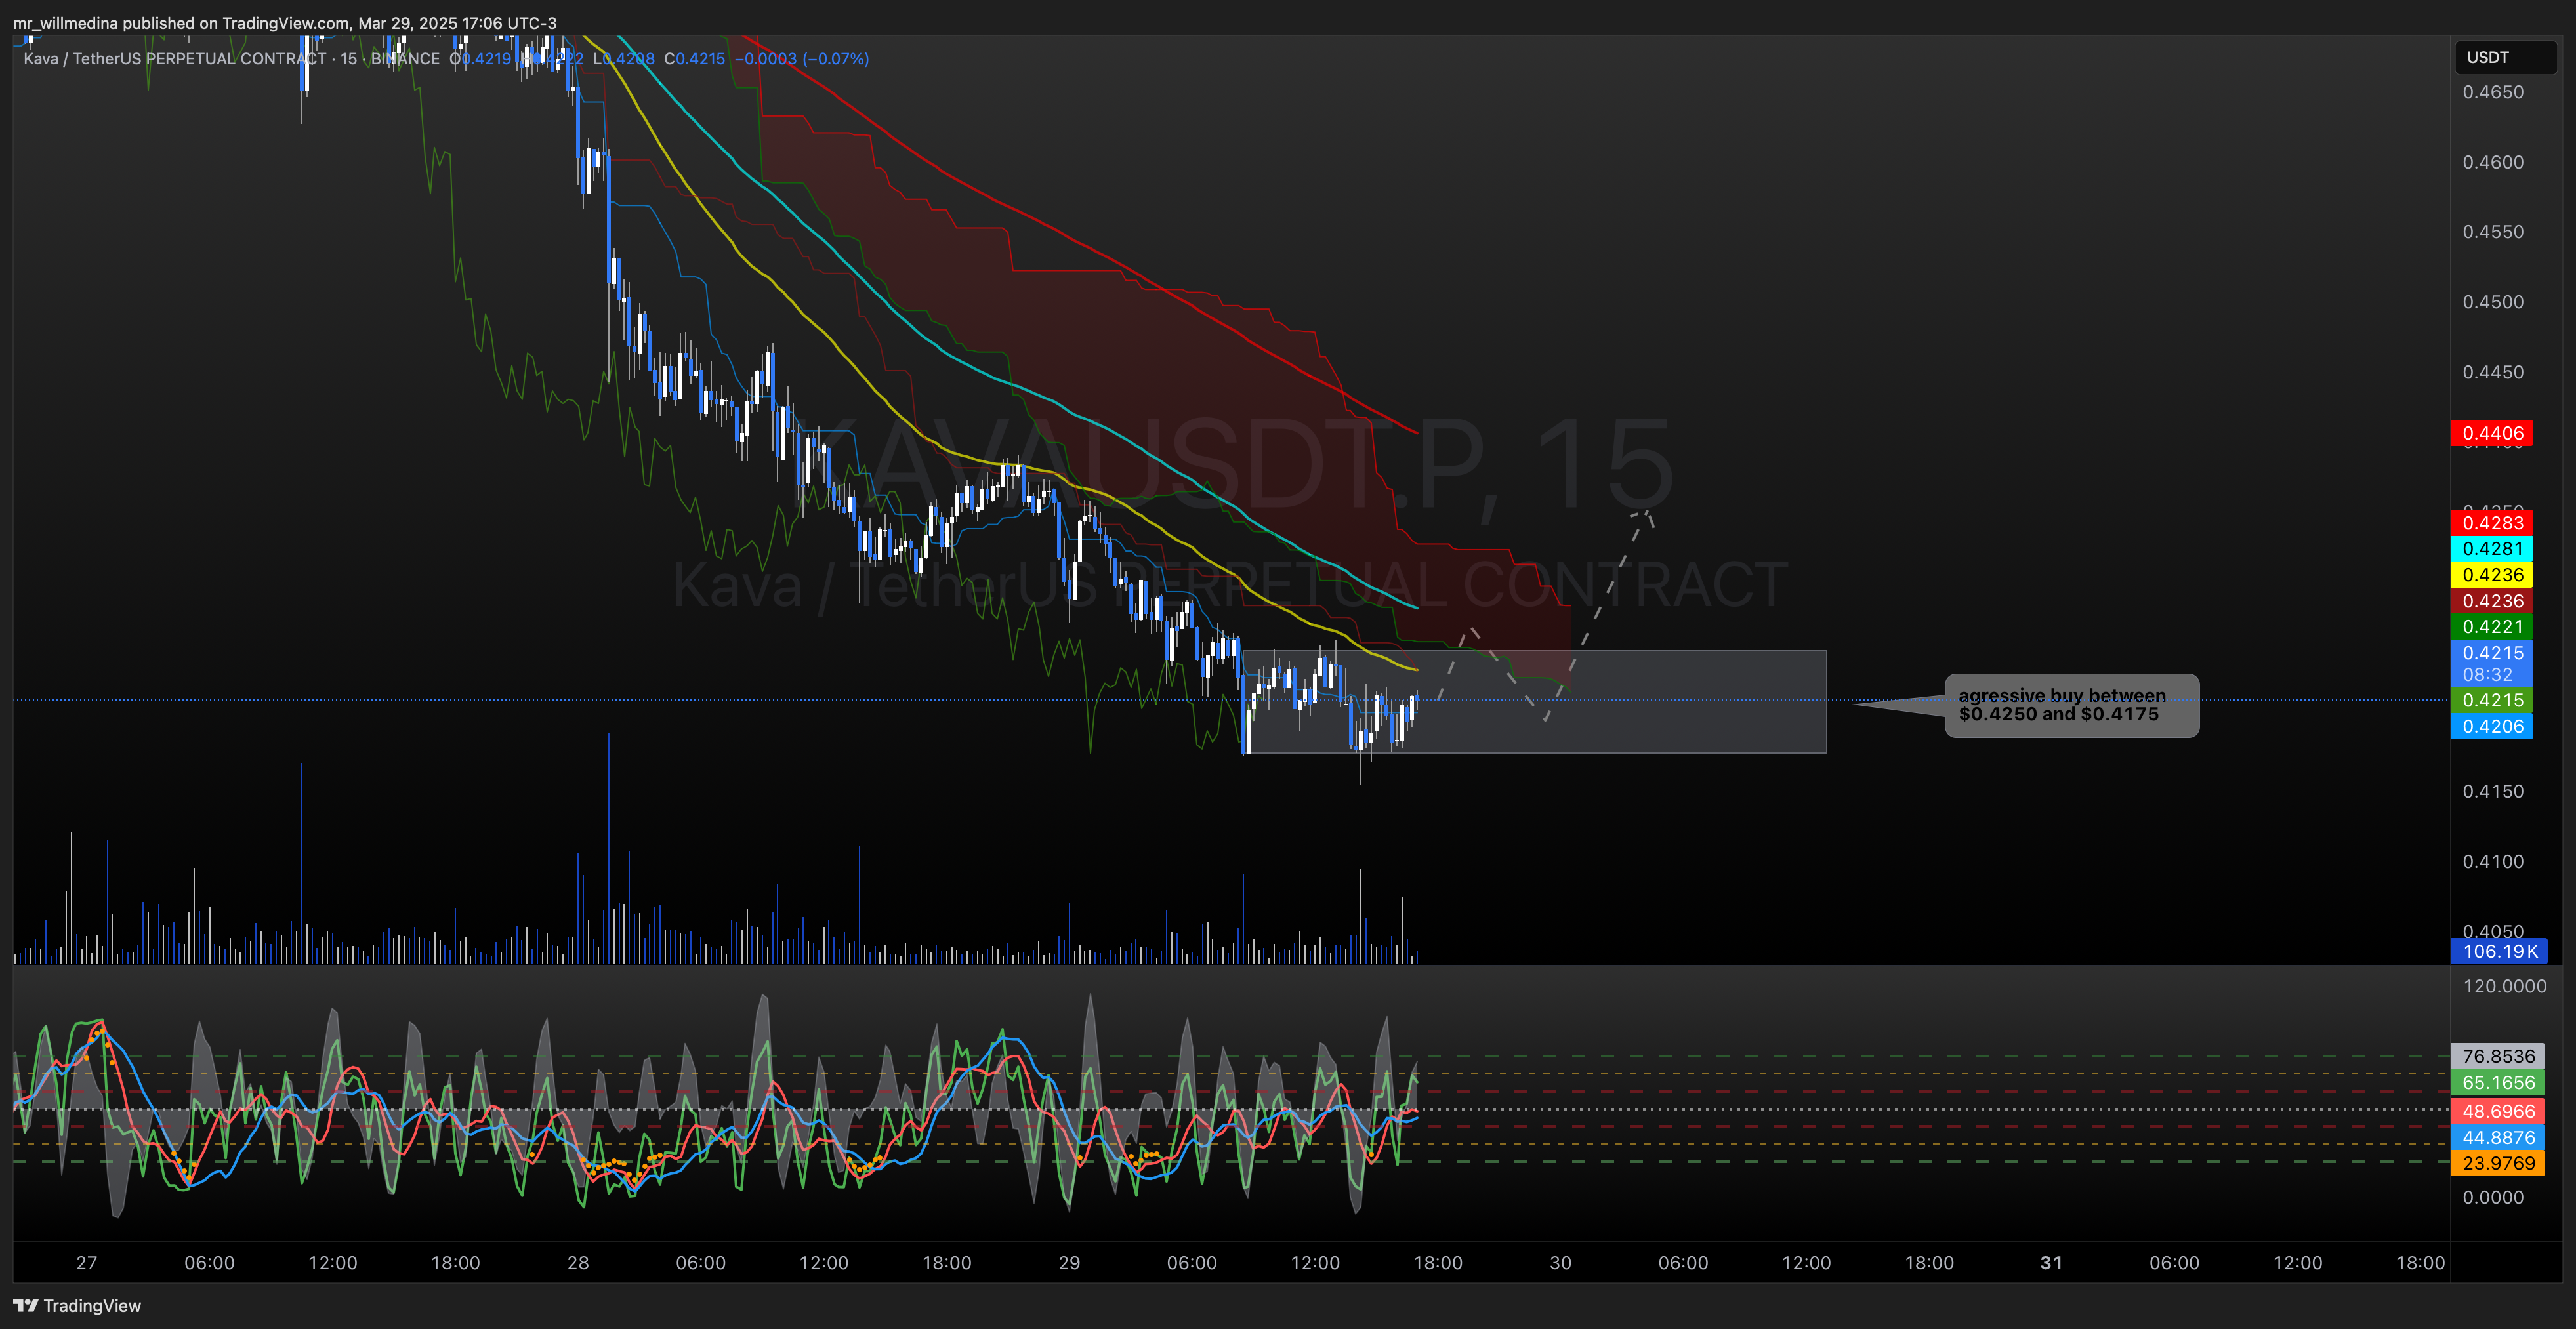Click the 0.4600 price axis tick

tap(2493, 162)
